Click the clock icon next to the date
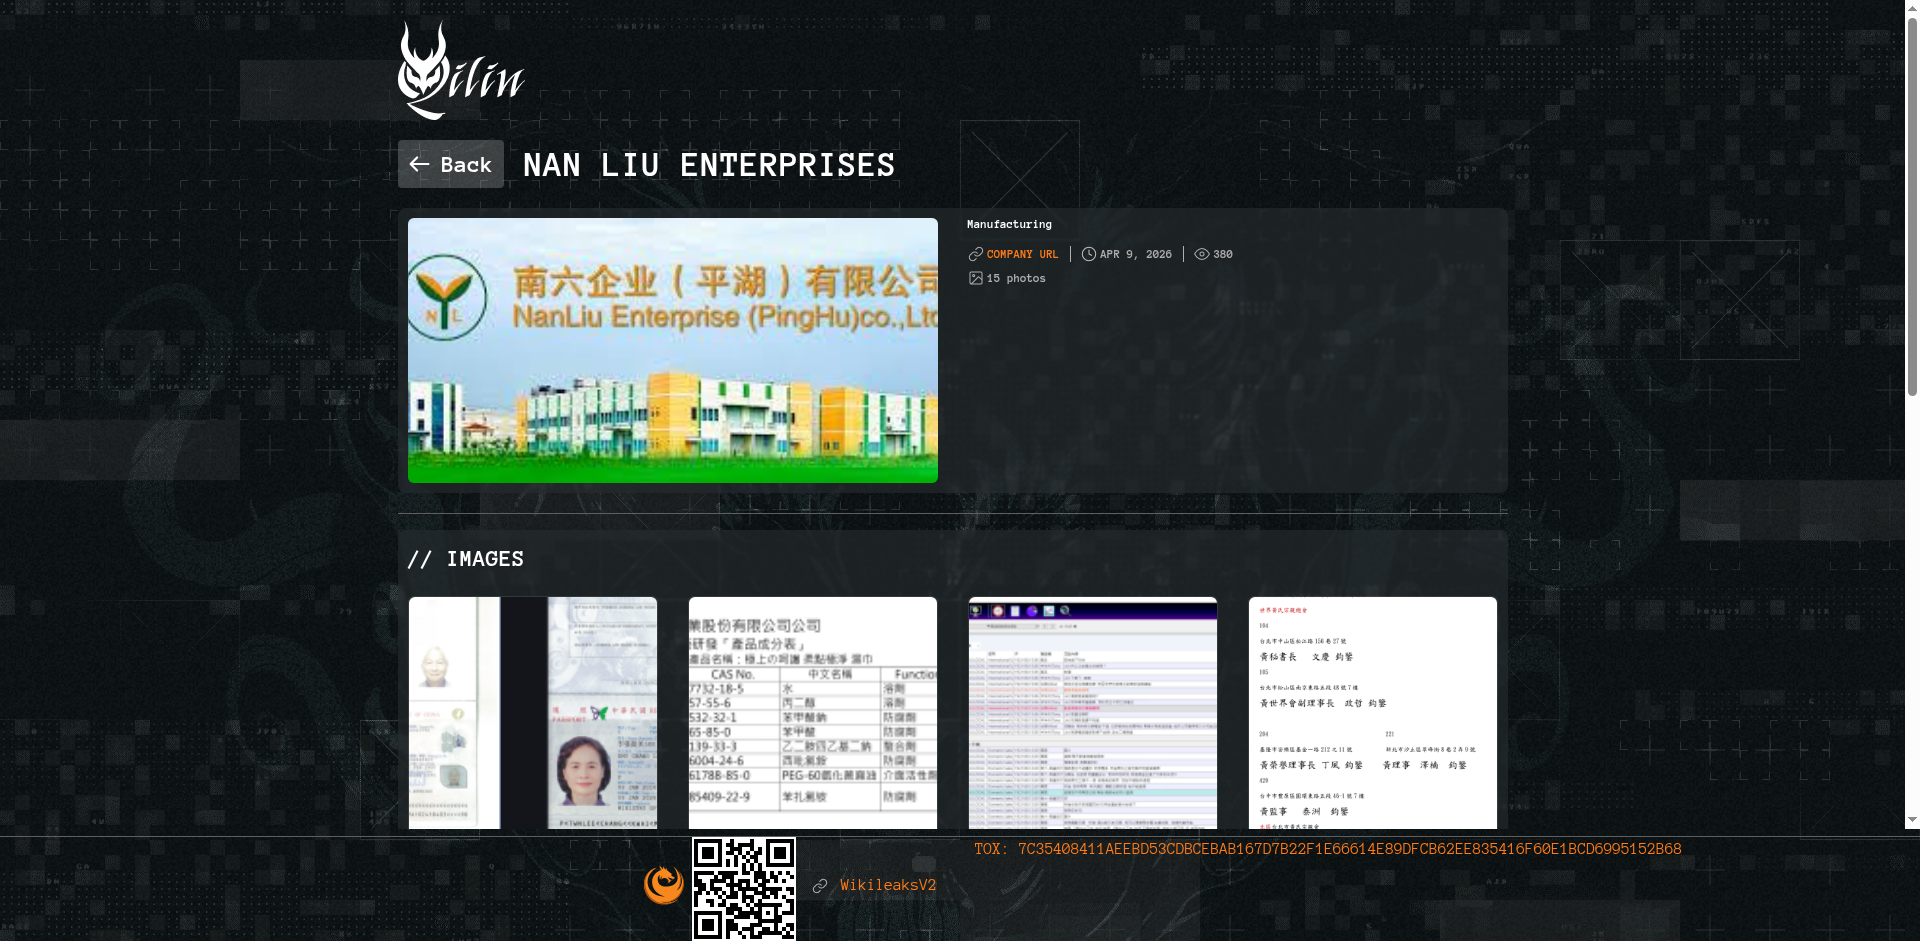1920x941 pixels. 1089,254
